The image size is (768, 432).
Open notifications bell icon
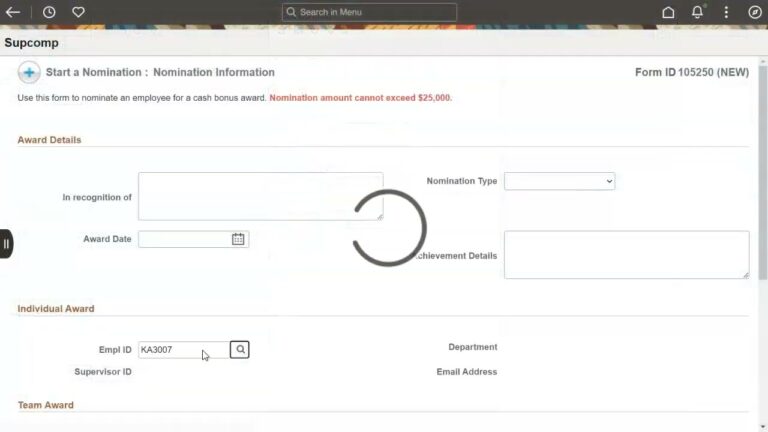pyautogui.click(x=697, y=12)
